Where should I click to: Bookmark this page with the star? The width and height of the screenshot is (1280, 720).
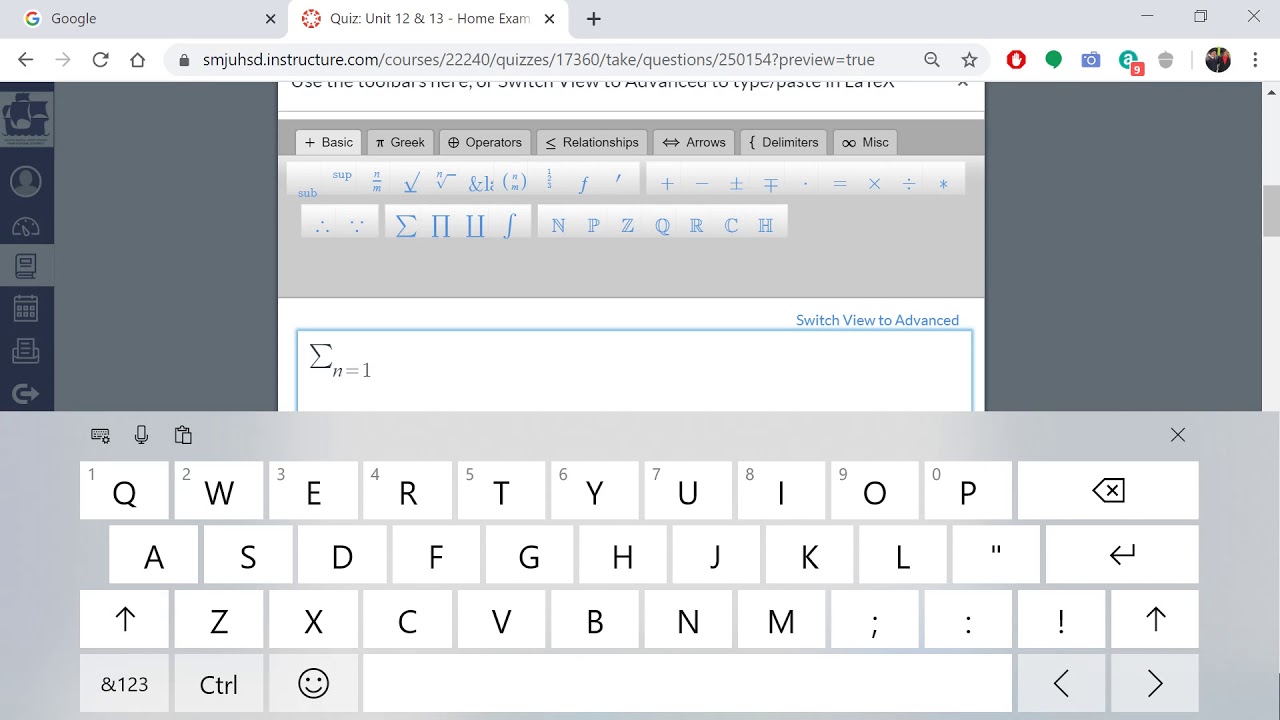click(969, 60)
